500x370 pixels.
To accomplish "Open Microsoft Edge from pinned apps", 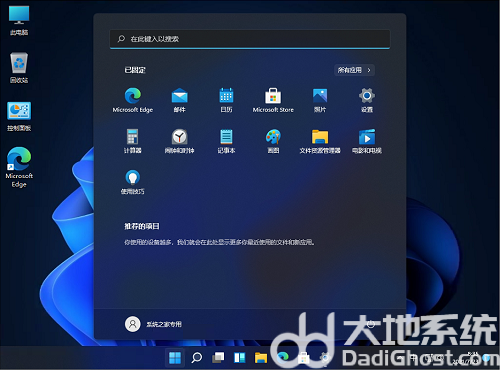I will pos(133,100).
